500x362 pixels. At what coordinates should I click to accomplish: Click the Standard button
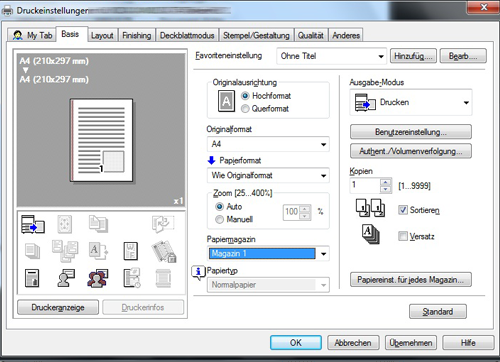438,312
